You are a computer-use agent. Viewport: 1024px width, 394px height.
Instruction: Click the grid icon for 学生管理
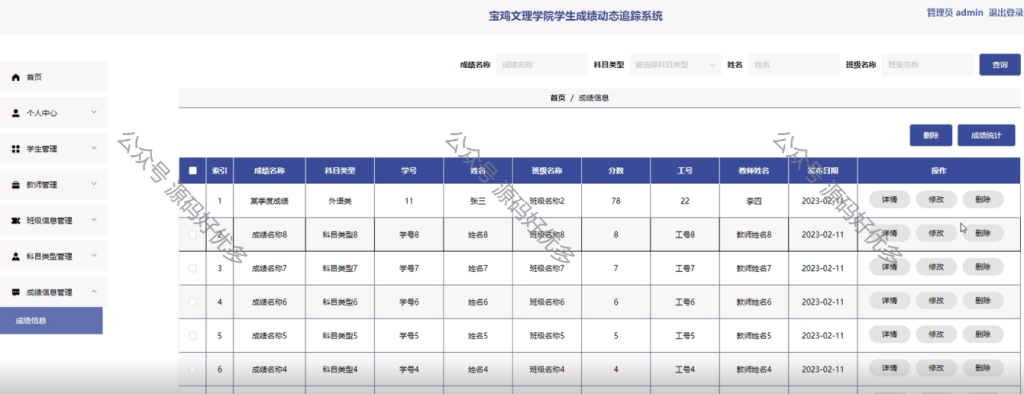(x=16, y=149)
